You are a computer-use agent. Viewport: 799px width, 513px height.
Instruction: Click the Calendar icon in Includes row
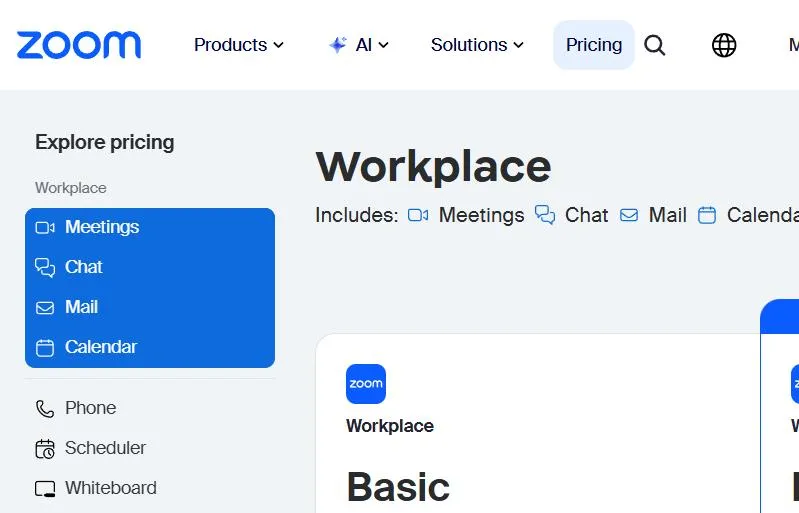pos(707,215)
